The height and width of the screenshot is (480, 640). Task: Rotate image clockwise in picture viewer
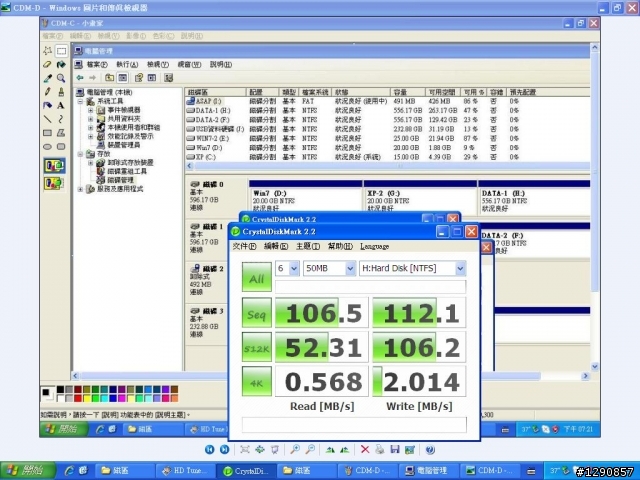(x=330, y=449)
